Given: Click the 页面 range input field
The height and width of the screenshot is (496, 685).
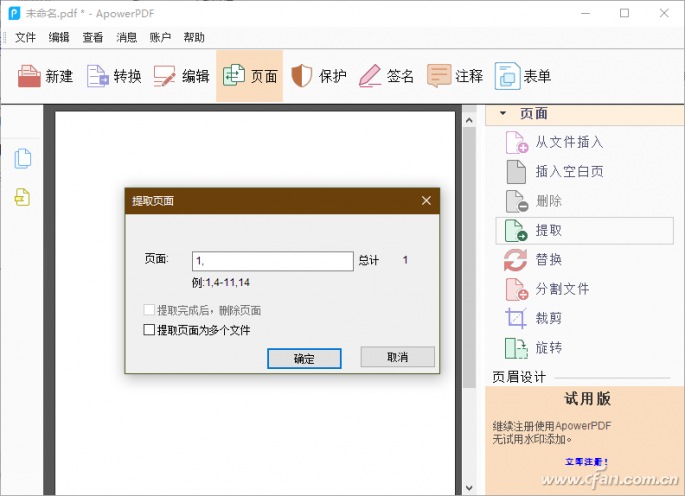Looking at the screenshot, I should [x=273, y=261].
